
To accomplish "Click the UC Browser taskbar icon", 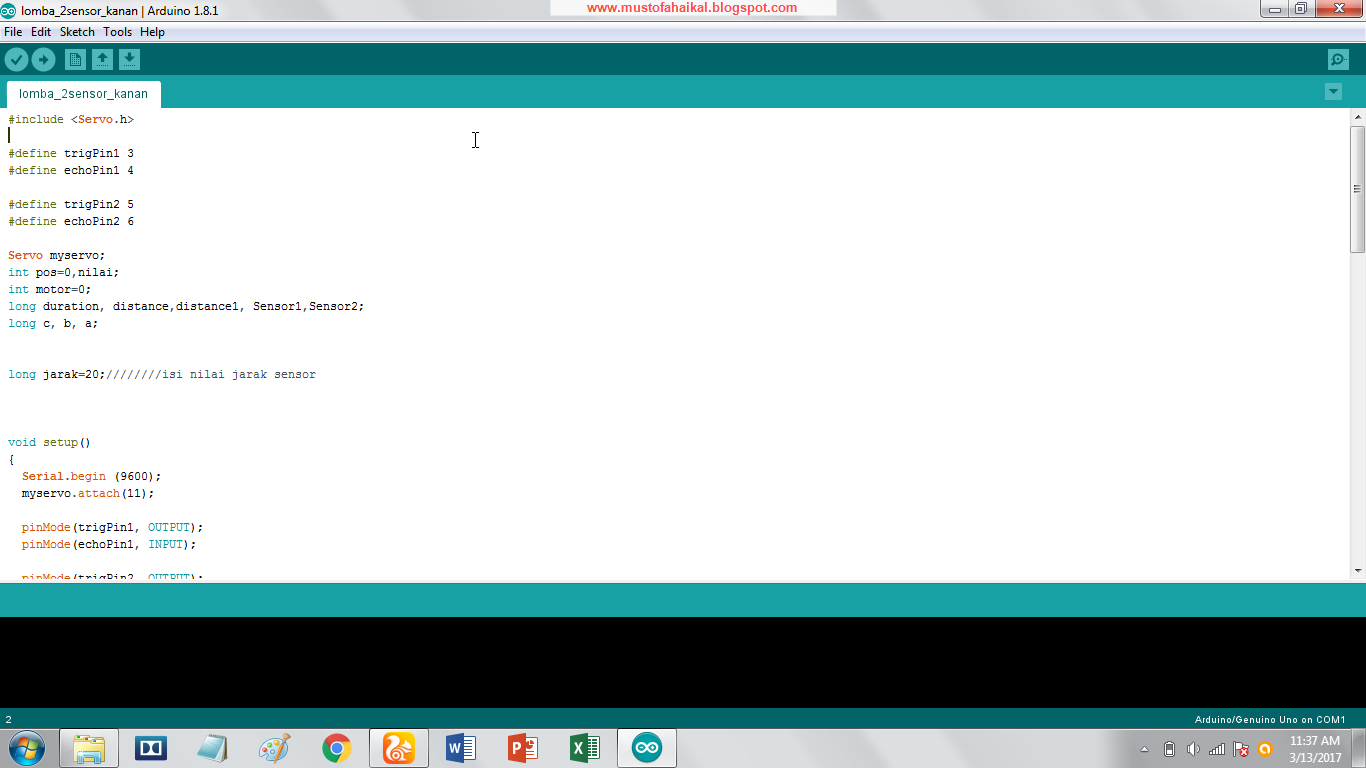I will point(399,747).
